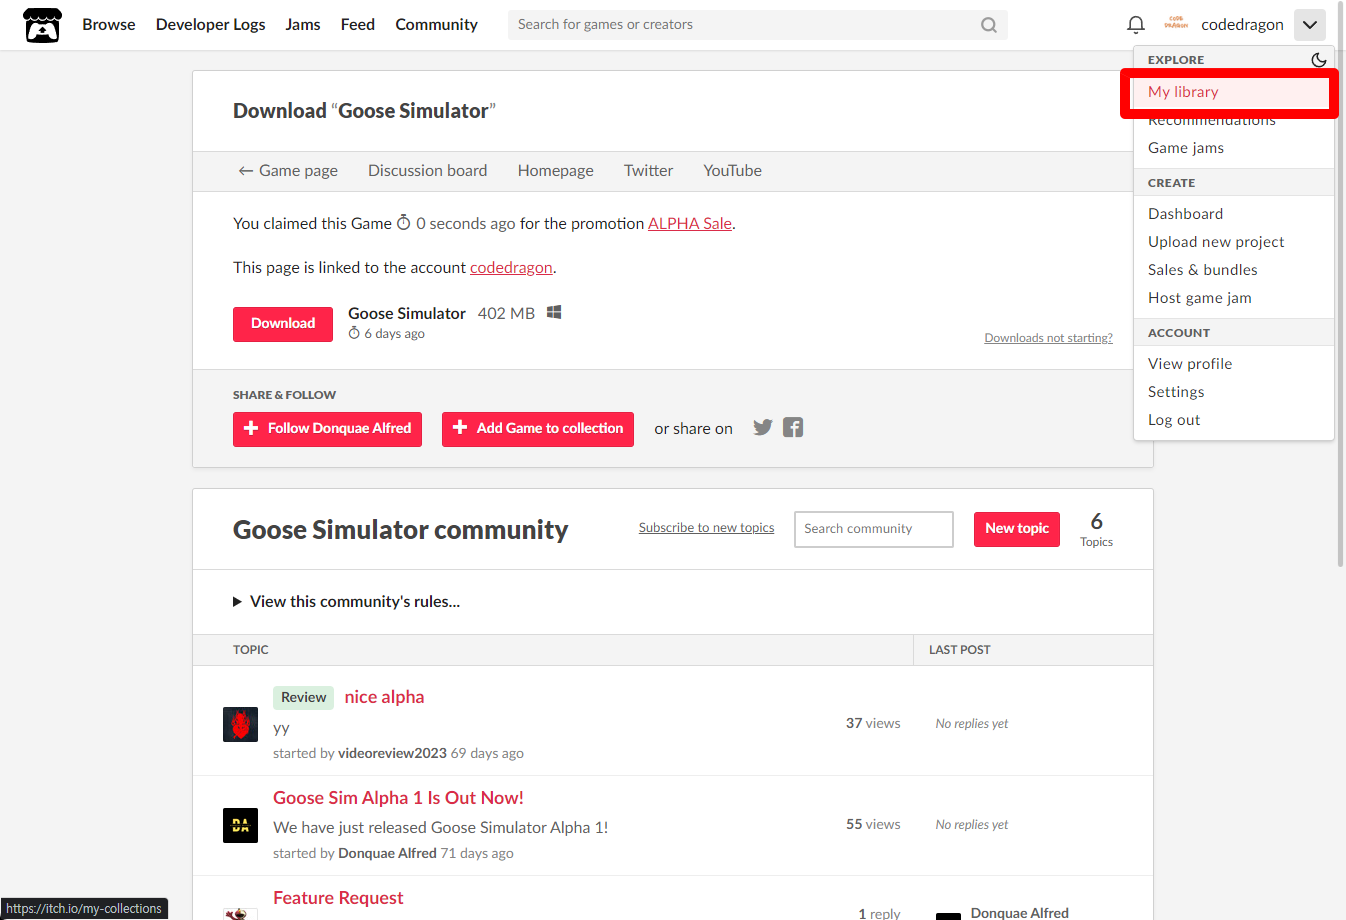The height and width of the screenshot is (920, 1346).
Task: Click the itch.io logo icon
Action: (42, 25)
